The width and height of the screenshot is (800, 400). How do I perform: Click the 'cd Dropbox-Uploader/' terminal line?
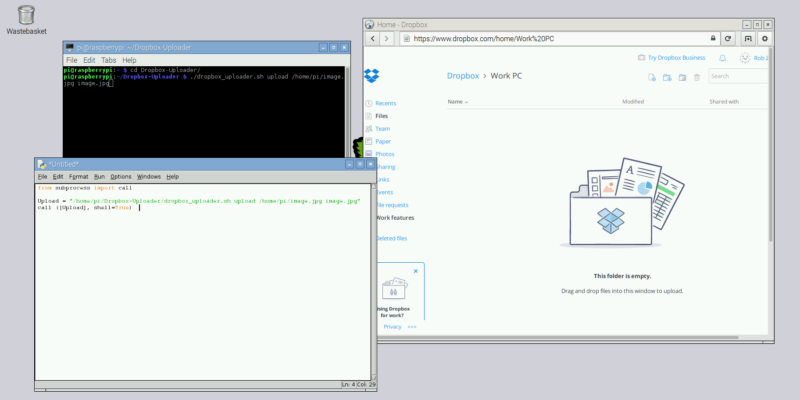pyautogui.click(x=163, y=70)
